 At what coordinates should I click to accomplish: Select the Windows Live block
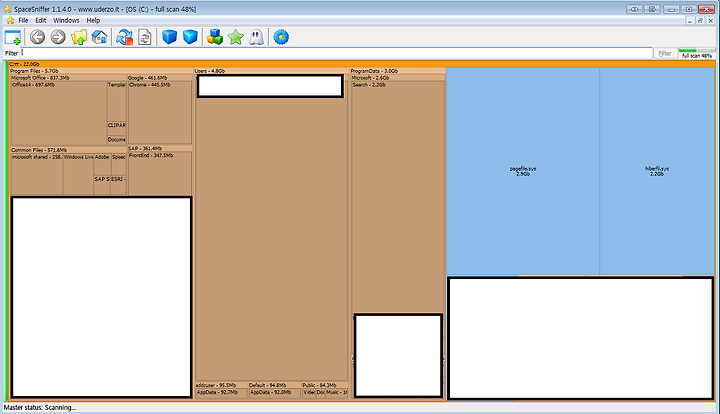[78, 174]
